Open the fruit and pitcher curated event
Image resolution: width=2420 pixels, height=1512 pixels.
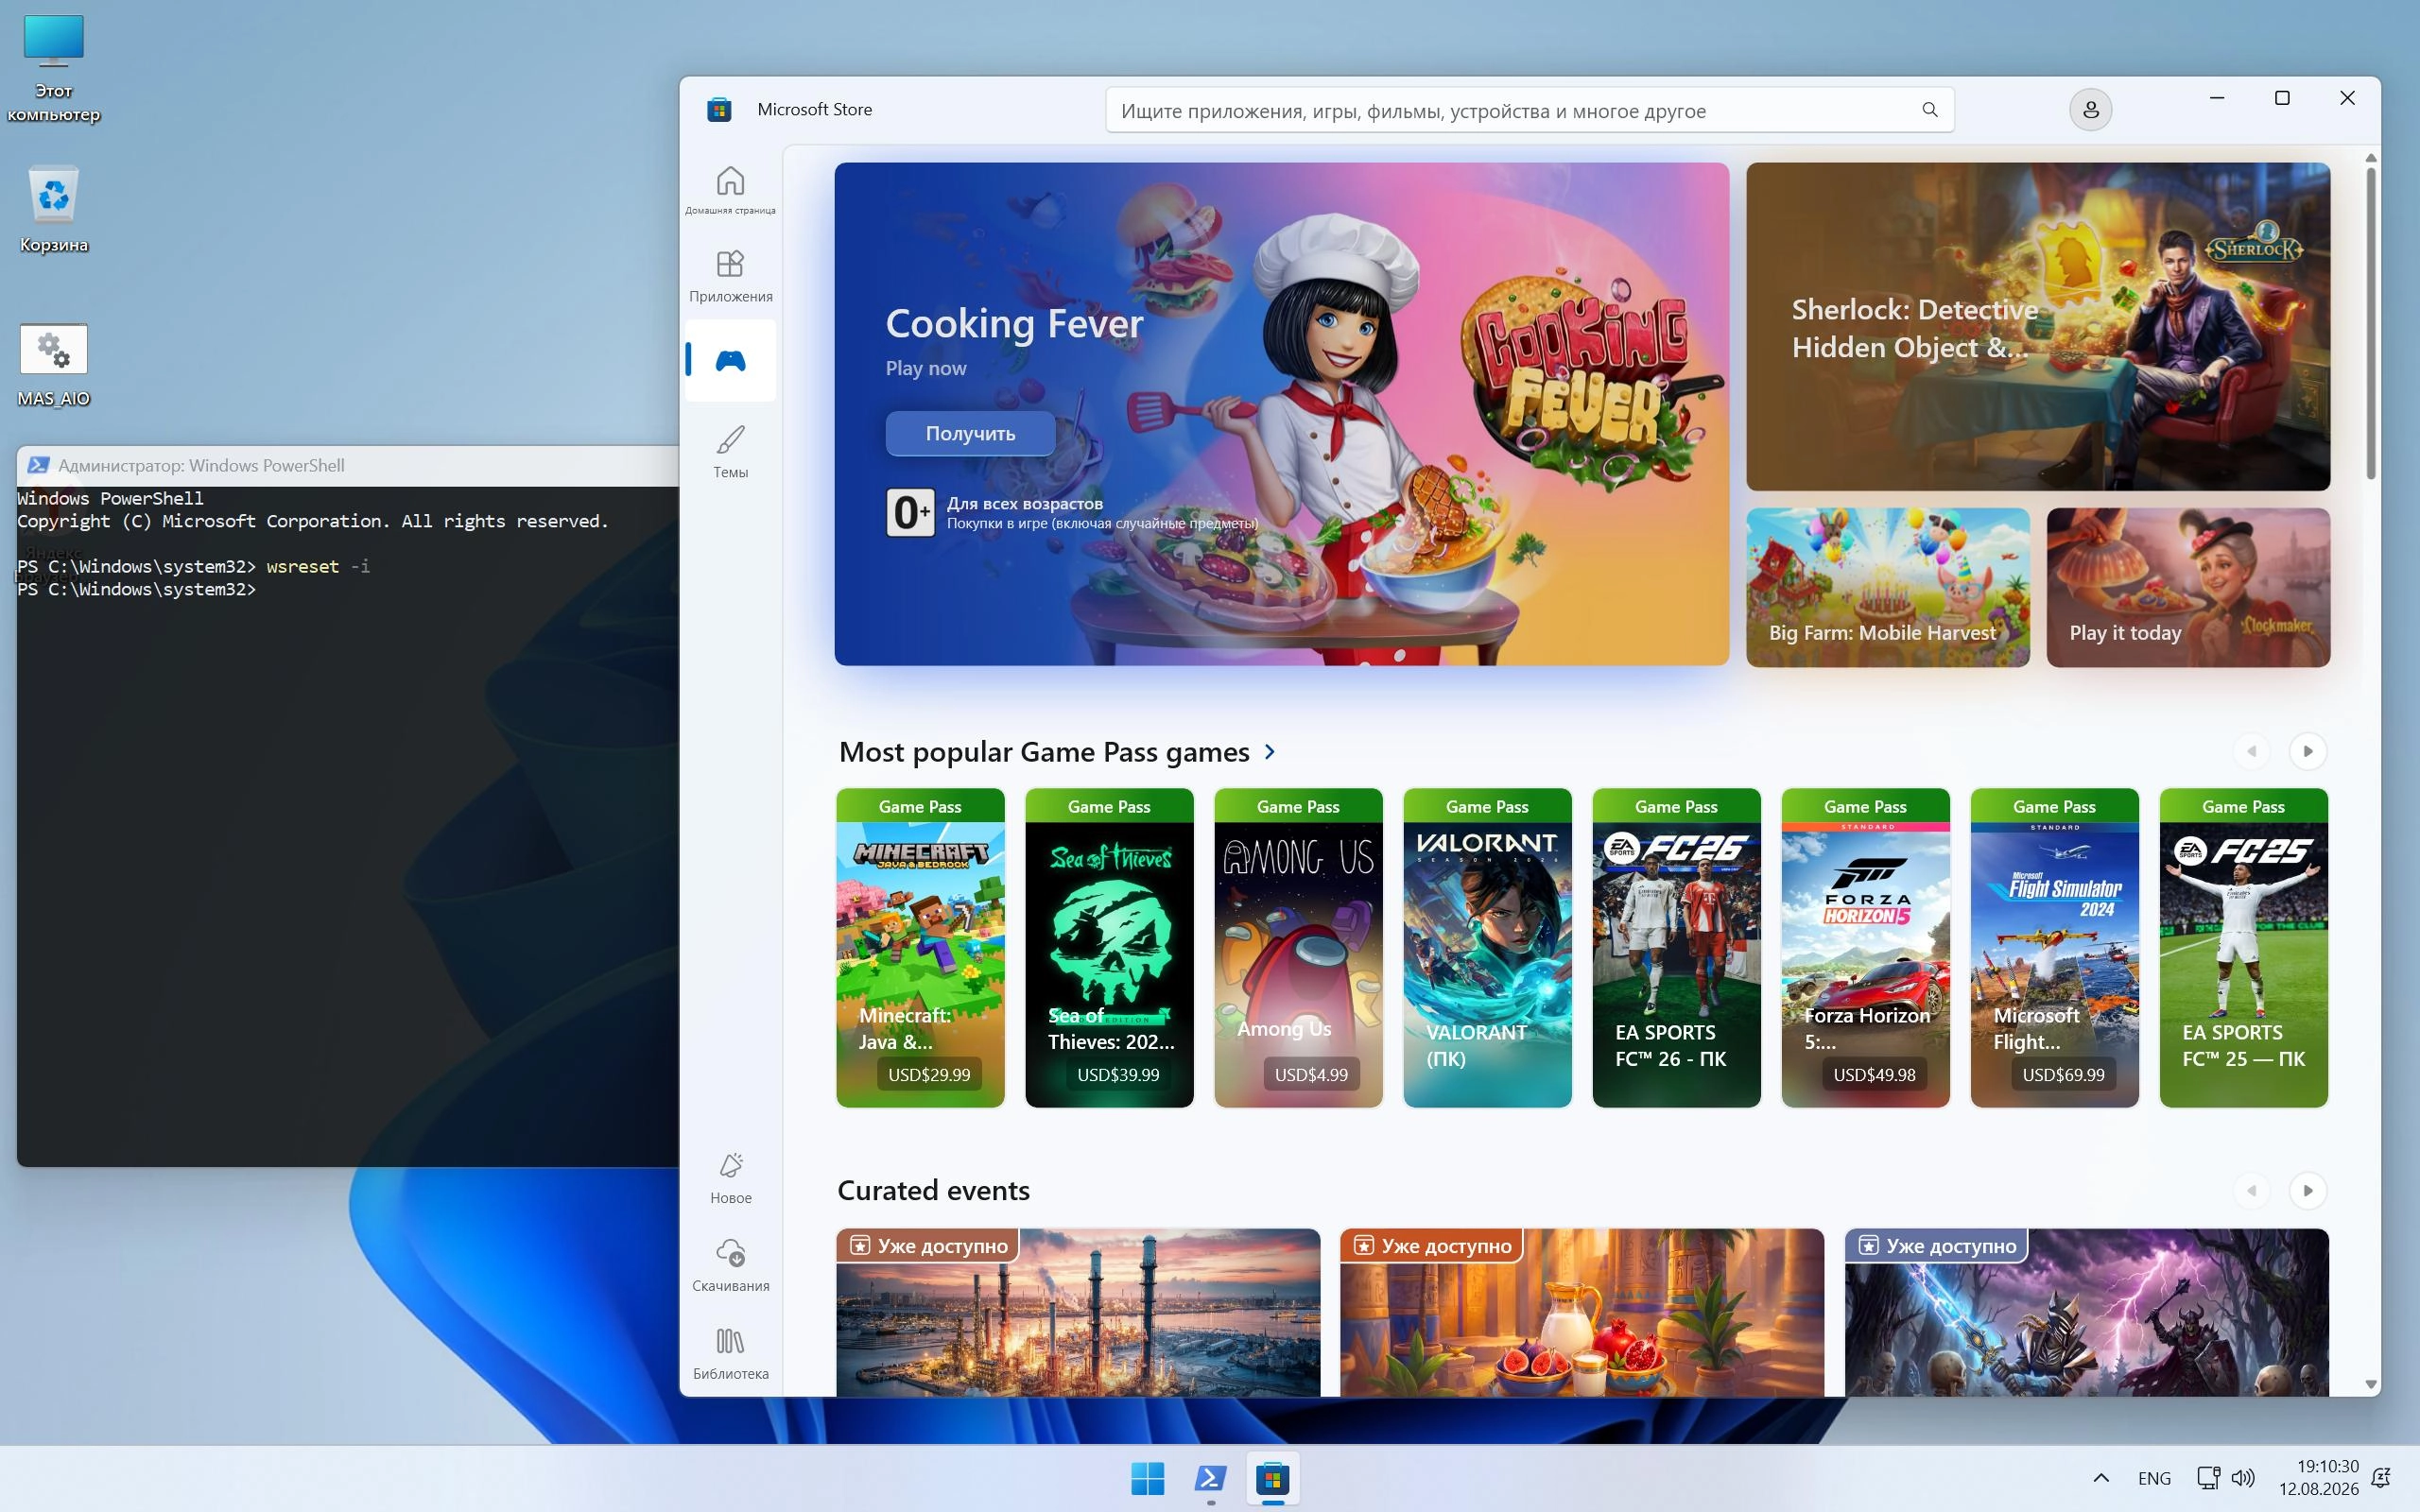pyautogui.click(x=1582, y=1312)
